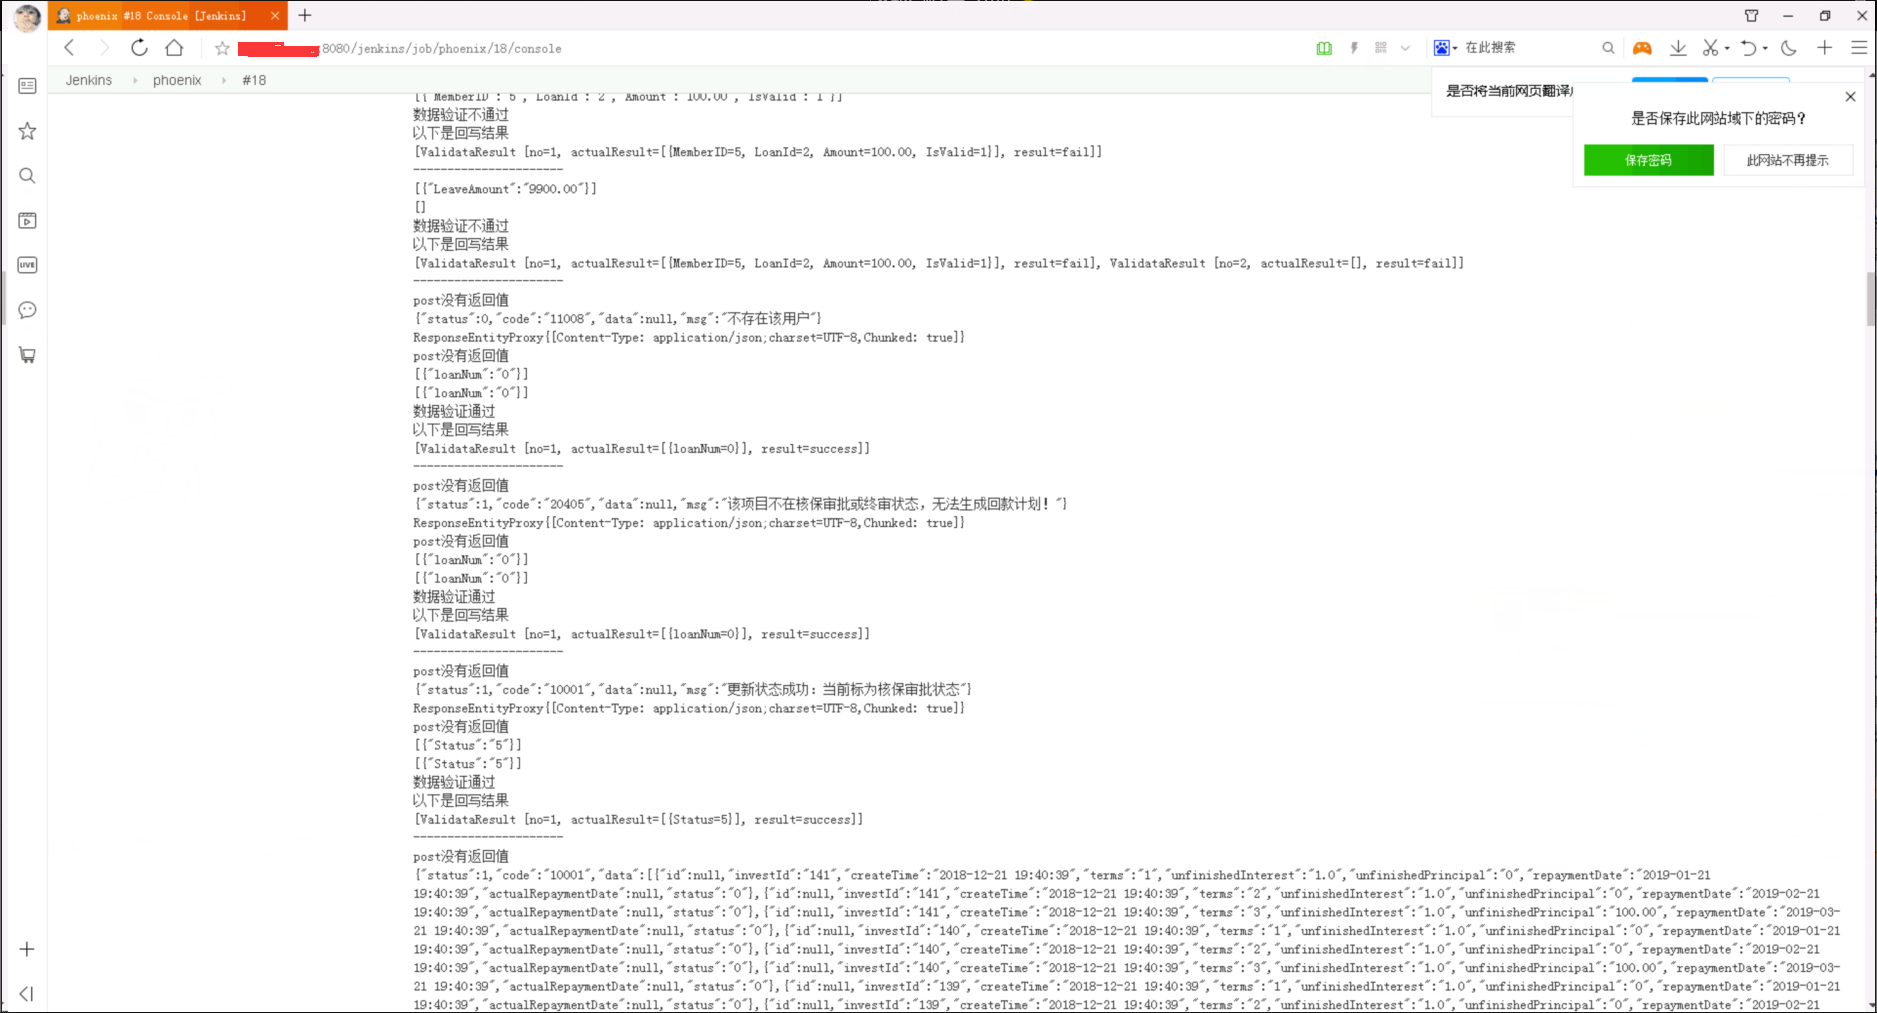
Task: Open the sidebar shopping cart icon
Action: pos(27,355)
